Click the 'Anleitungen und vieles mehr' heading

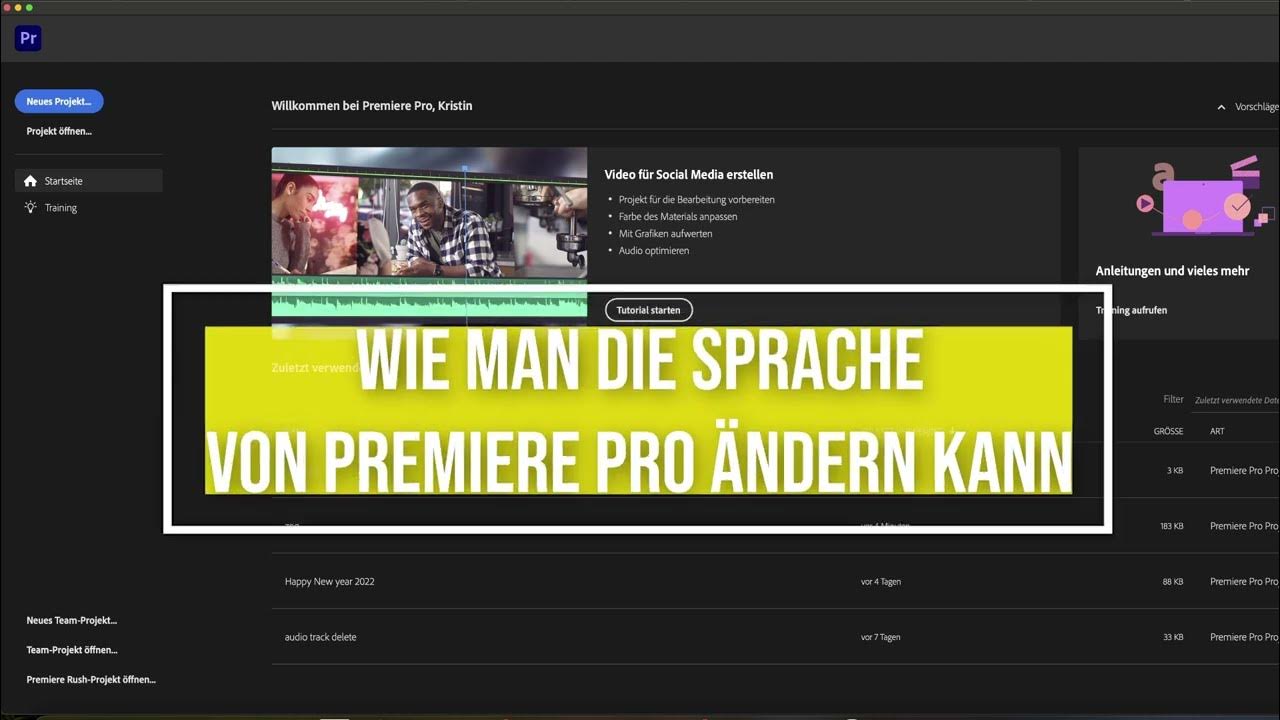point(1172,271)
